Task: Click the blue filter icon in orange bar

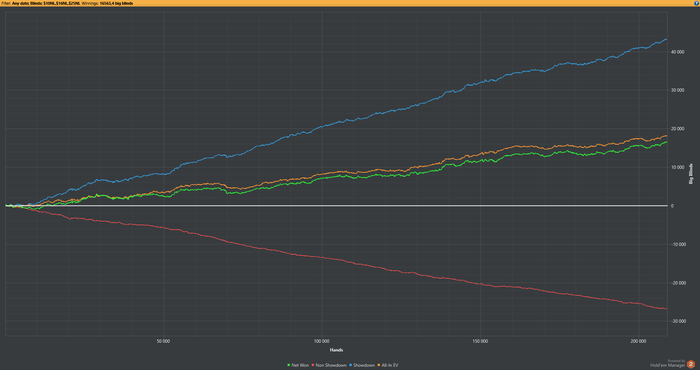Action: pyautogui.click(x=696, y=3)
